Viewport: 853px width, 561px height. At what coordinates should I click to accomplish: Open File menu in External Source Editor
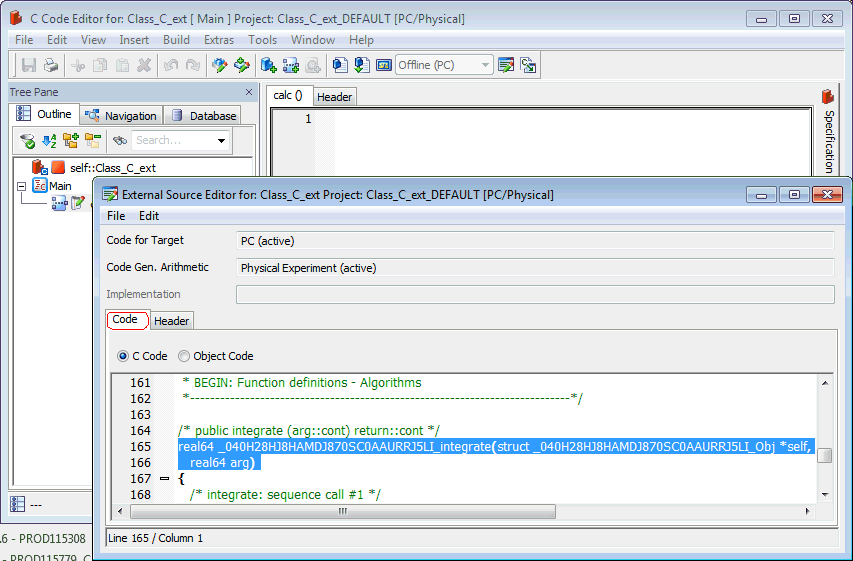(x=116, y=216)
